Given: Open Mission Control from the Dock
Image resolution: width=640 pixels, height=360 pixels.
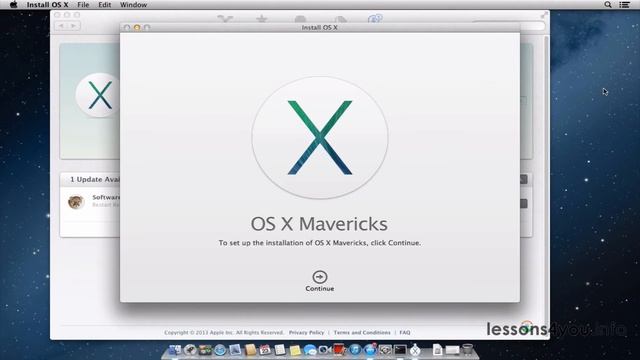Looking at the screenshot, I should [205, 350].
